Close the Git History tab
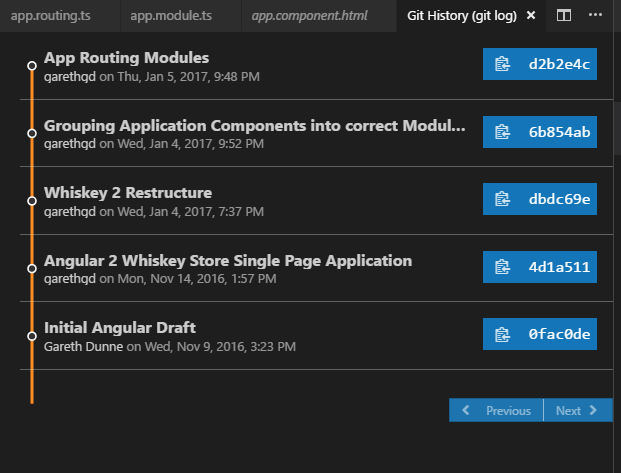This screenshot has width=621, height=473. pos(531,16)
